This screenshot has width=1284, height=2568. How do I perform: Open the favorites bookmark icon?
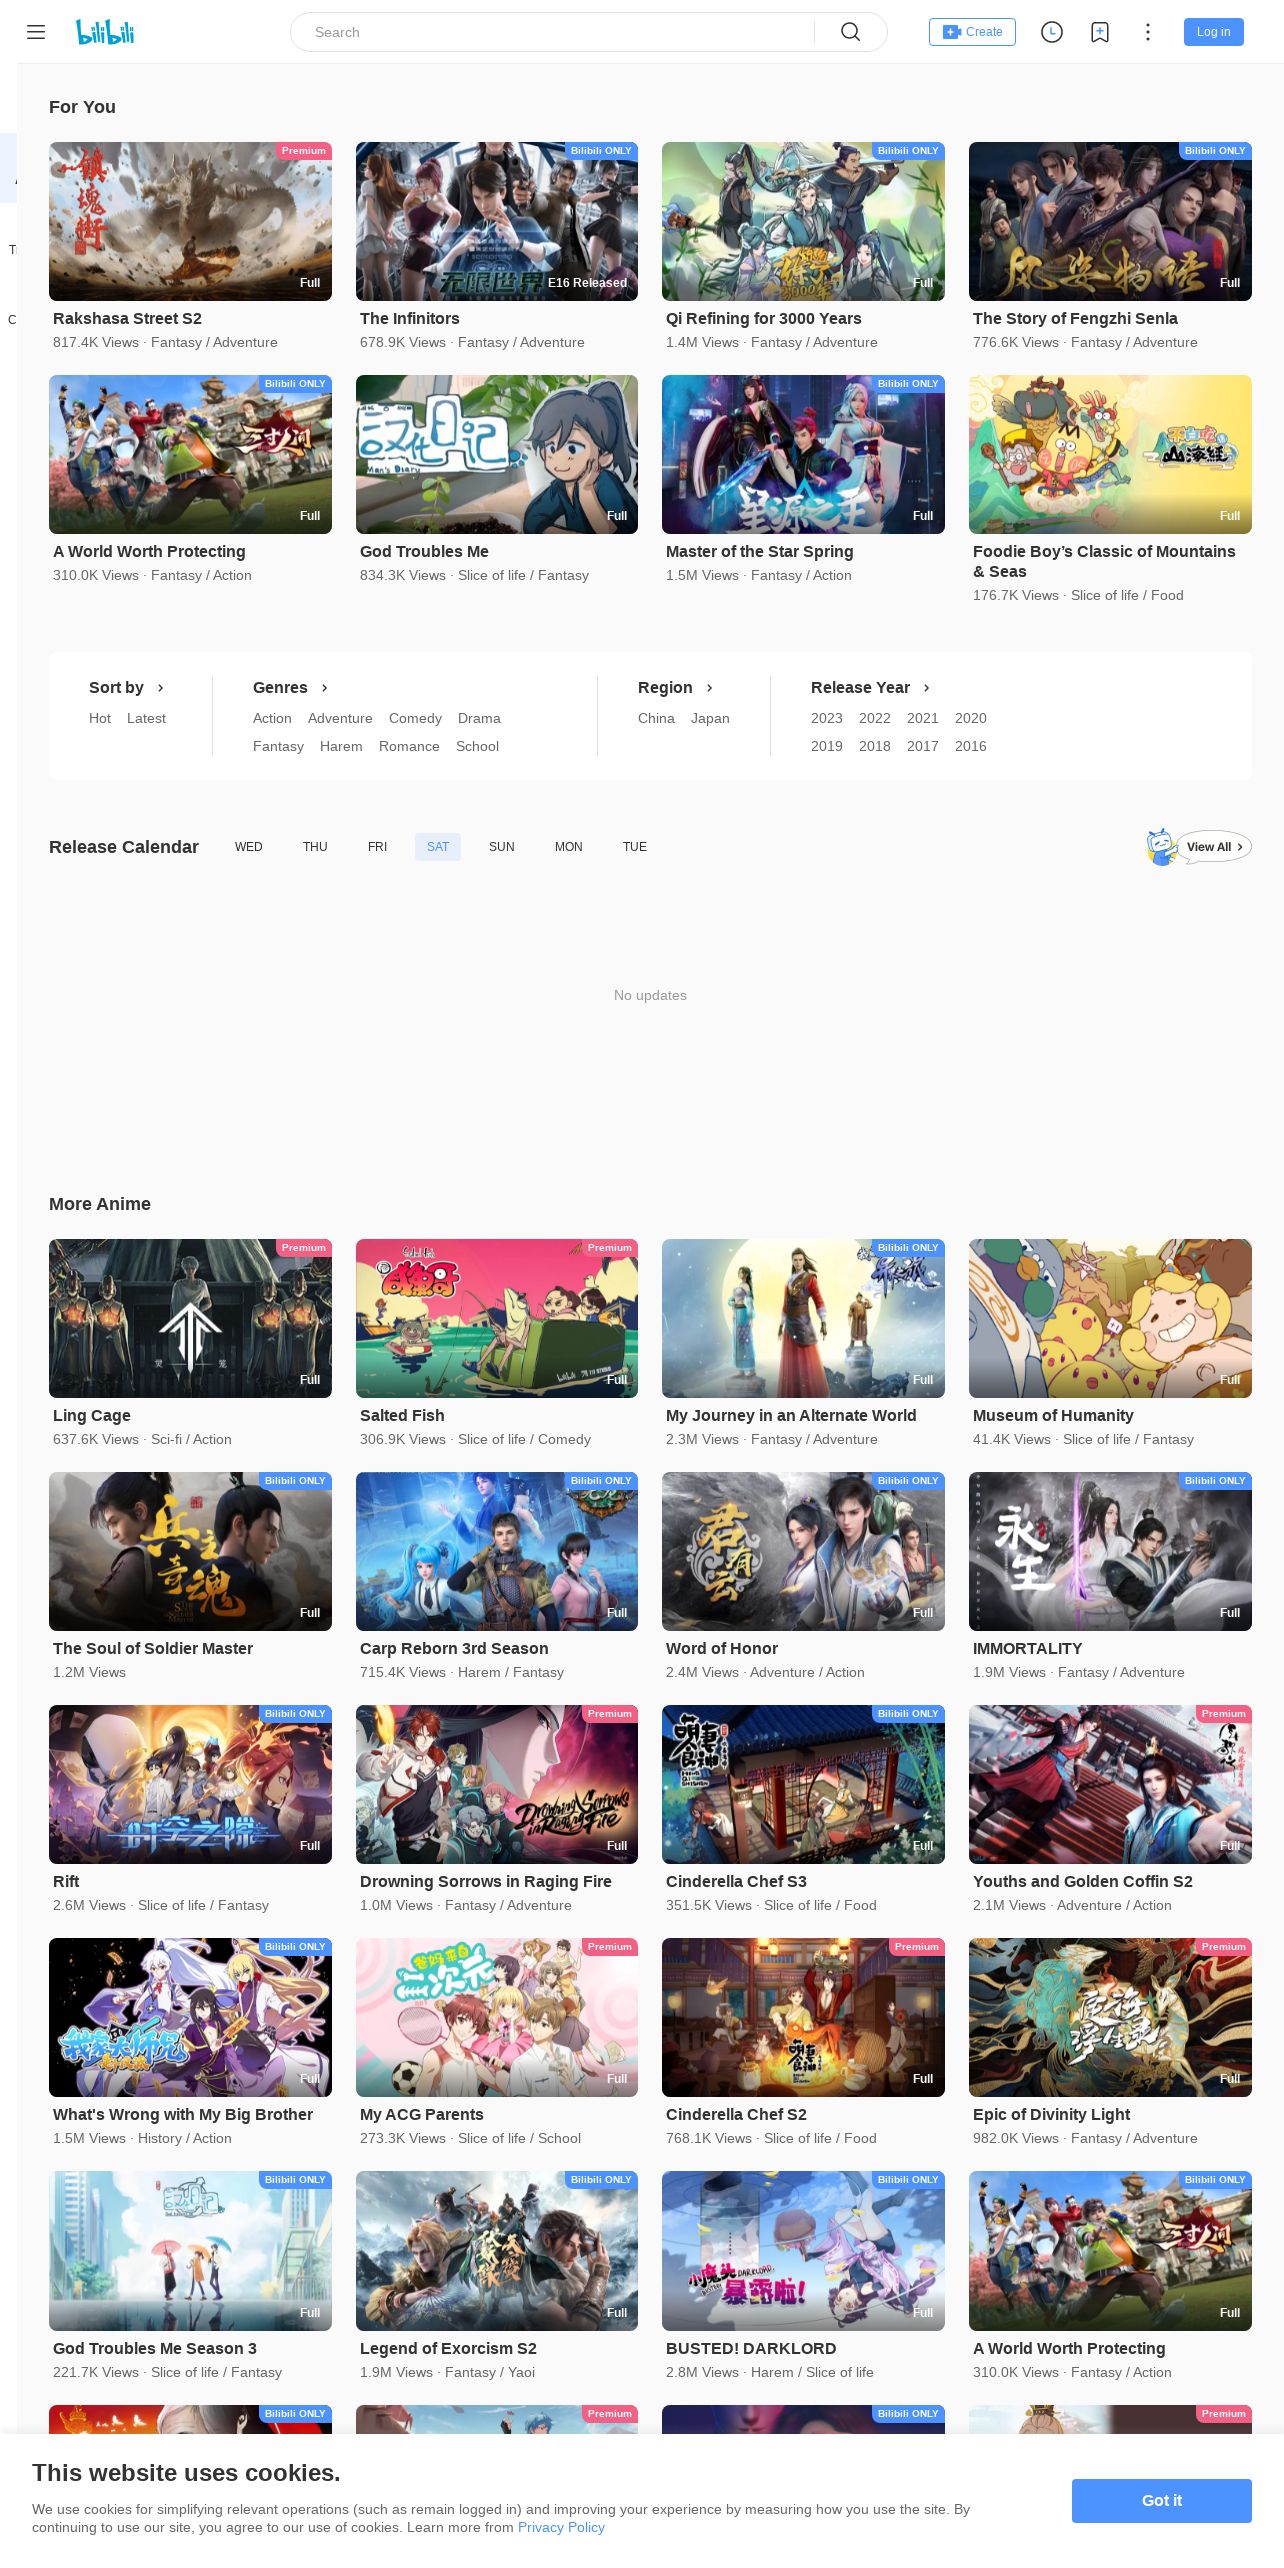click(x=1100, y=32)
